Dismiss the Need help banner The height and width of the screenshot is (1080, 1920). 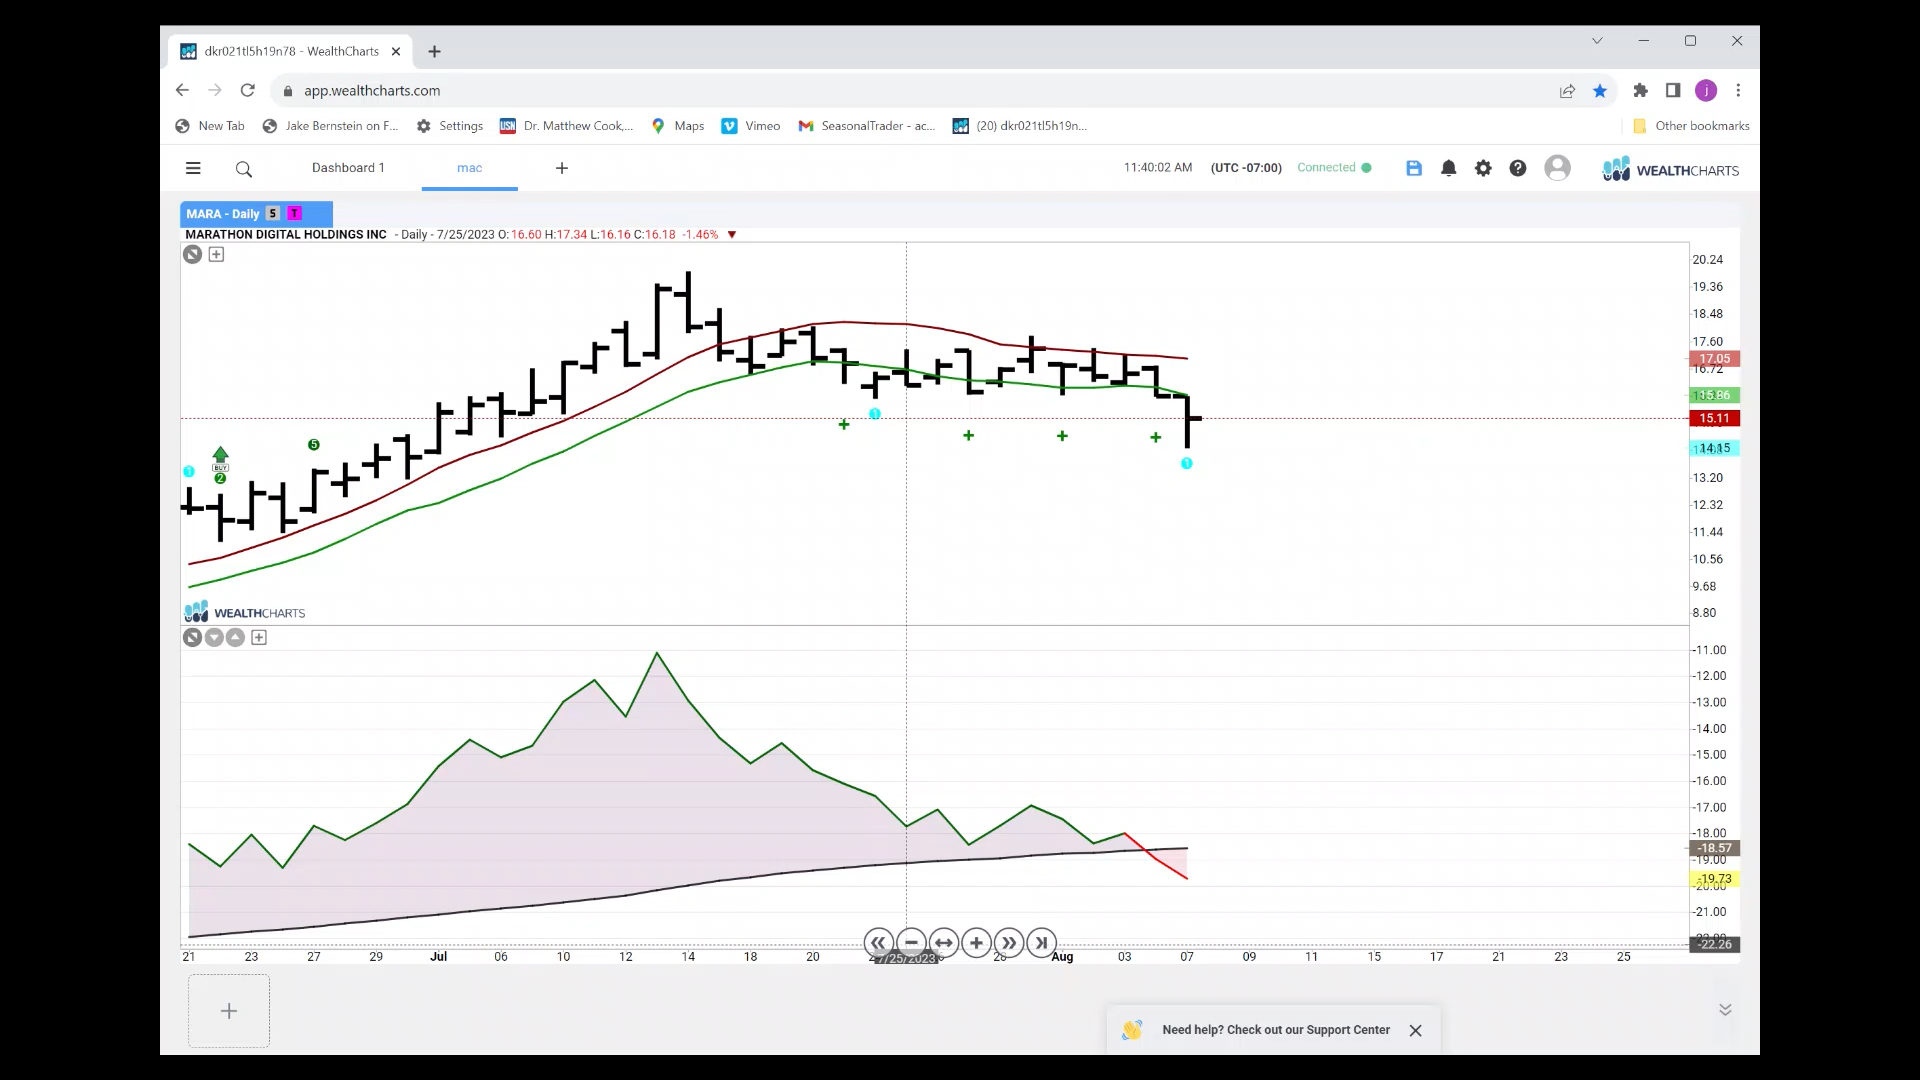(x=1415, y=1030)
